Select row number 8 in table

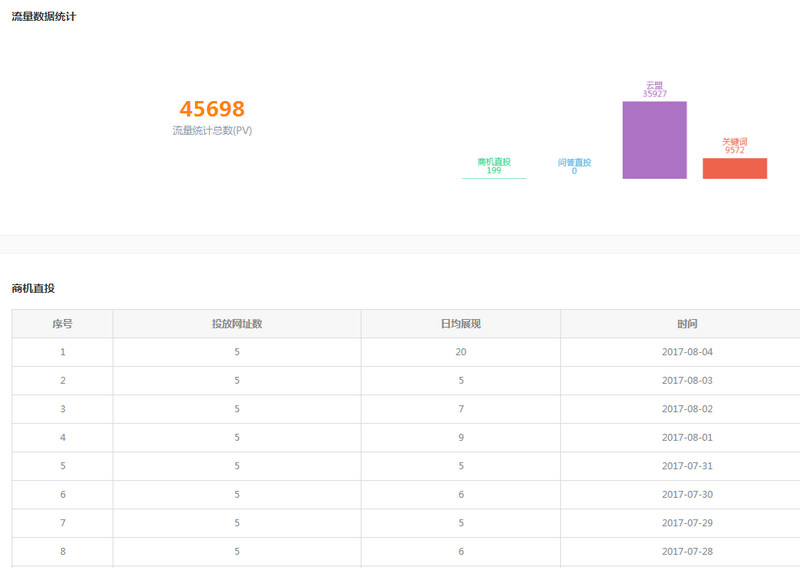point(62,552)
